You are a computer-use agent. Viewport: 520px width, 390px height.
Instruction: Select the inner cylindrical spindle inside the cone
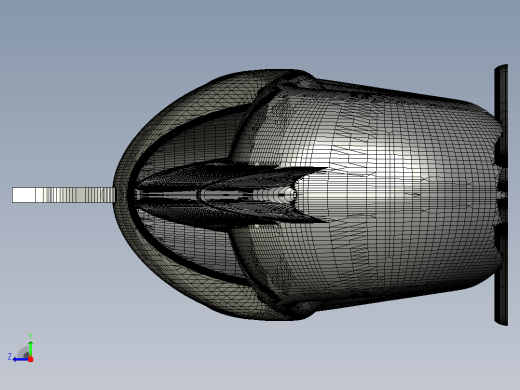coord(217,195)
